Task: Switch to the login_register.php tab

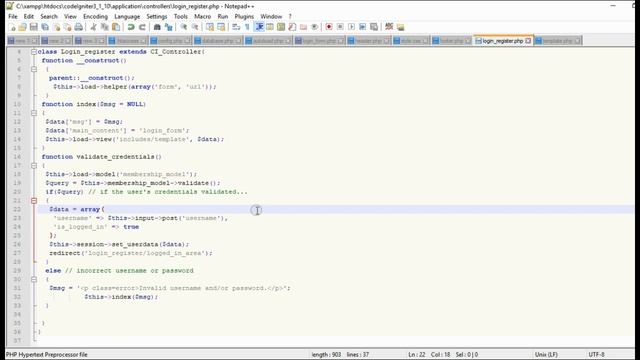Action: click(503, 41)
